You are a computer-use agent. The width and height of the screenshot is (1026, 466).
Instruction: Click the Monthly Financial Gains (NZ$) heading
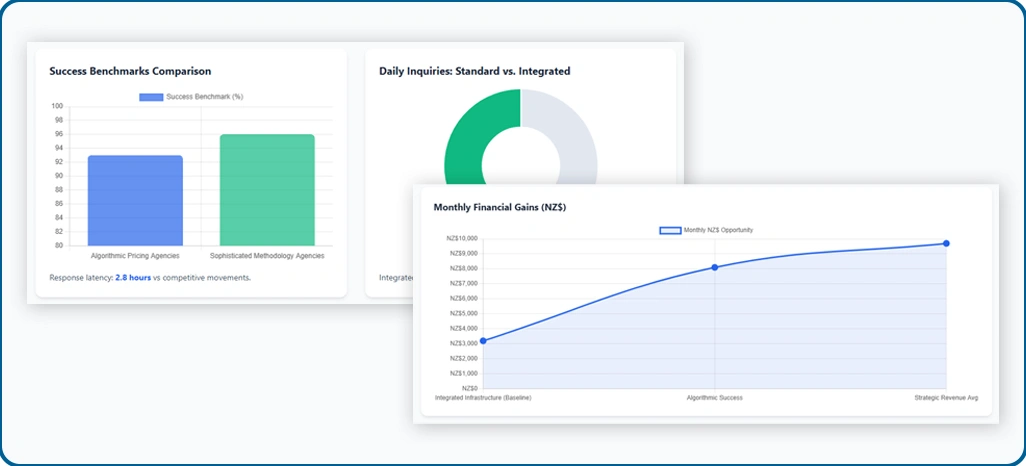tap(500, 207)
